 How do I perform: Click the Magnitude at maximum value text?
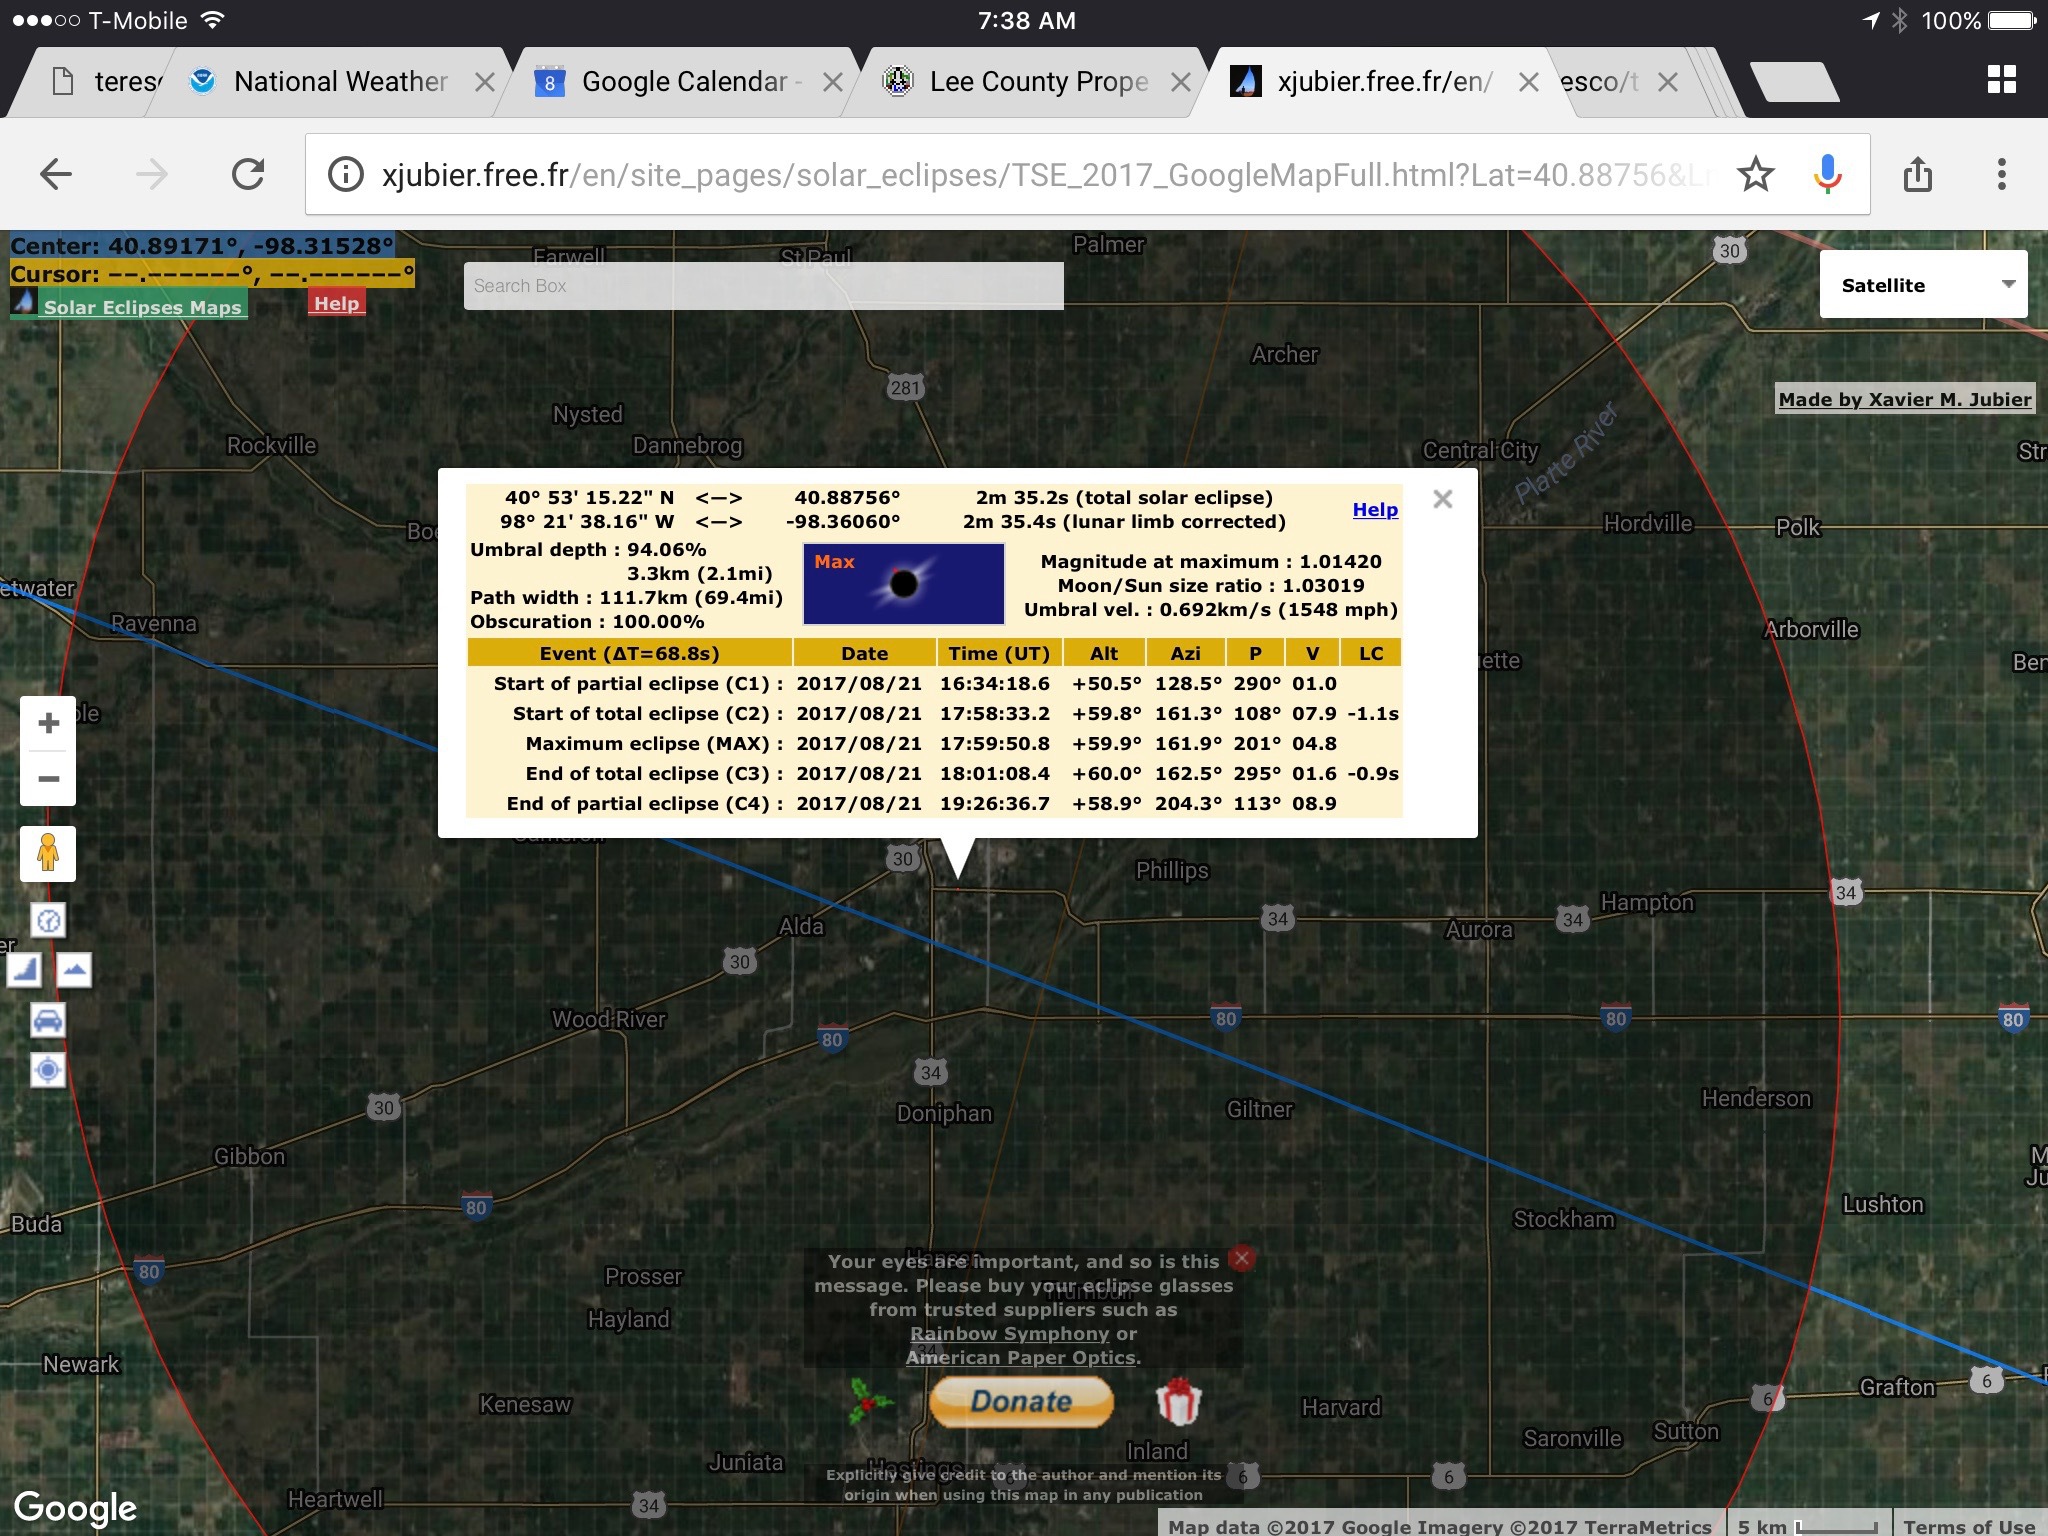click(1211, 562)
